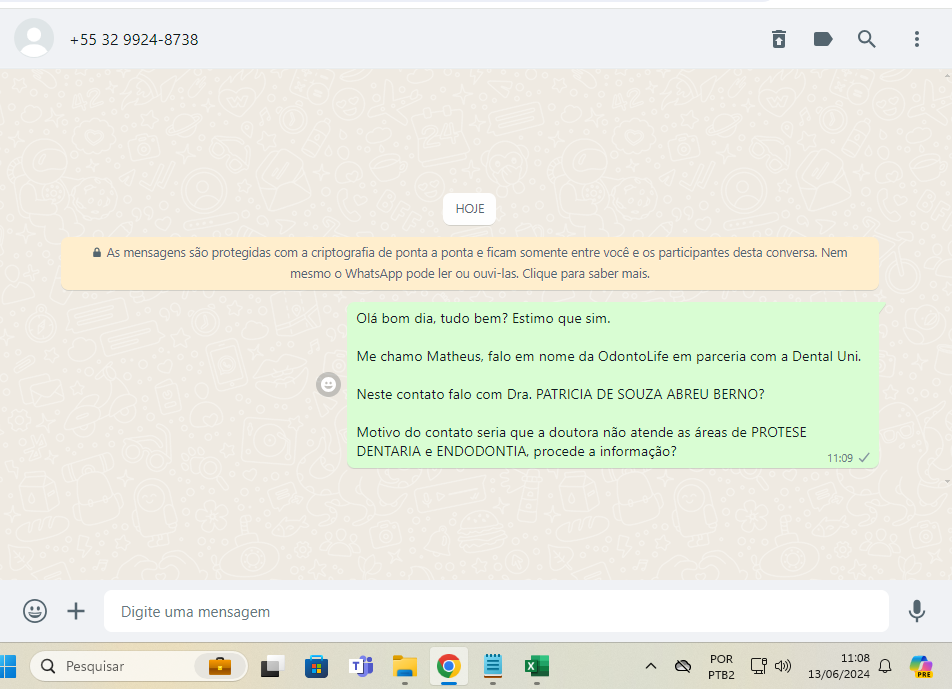Open Microsoft Store from taskbar
Image resolution: width=952 pixels, height=689 pixels.
tap(316, 666)
